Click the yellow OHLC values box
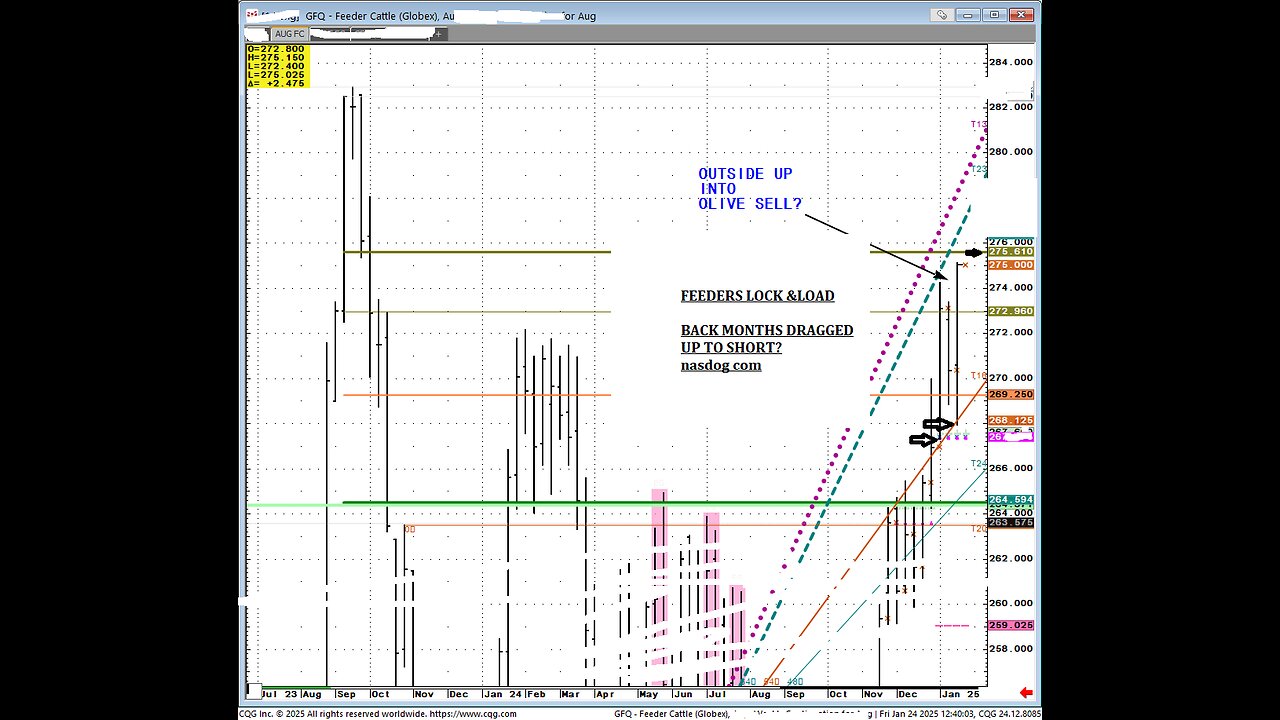The height and width of the screenshot is (720, 1280). (277, 66)
